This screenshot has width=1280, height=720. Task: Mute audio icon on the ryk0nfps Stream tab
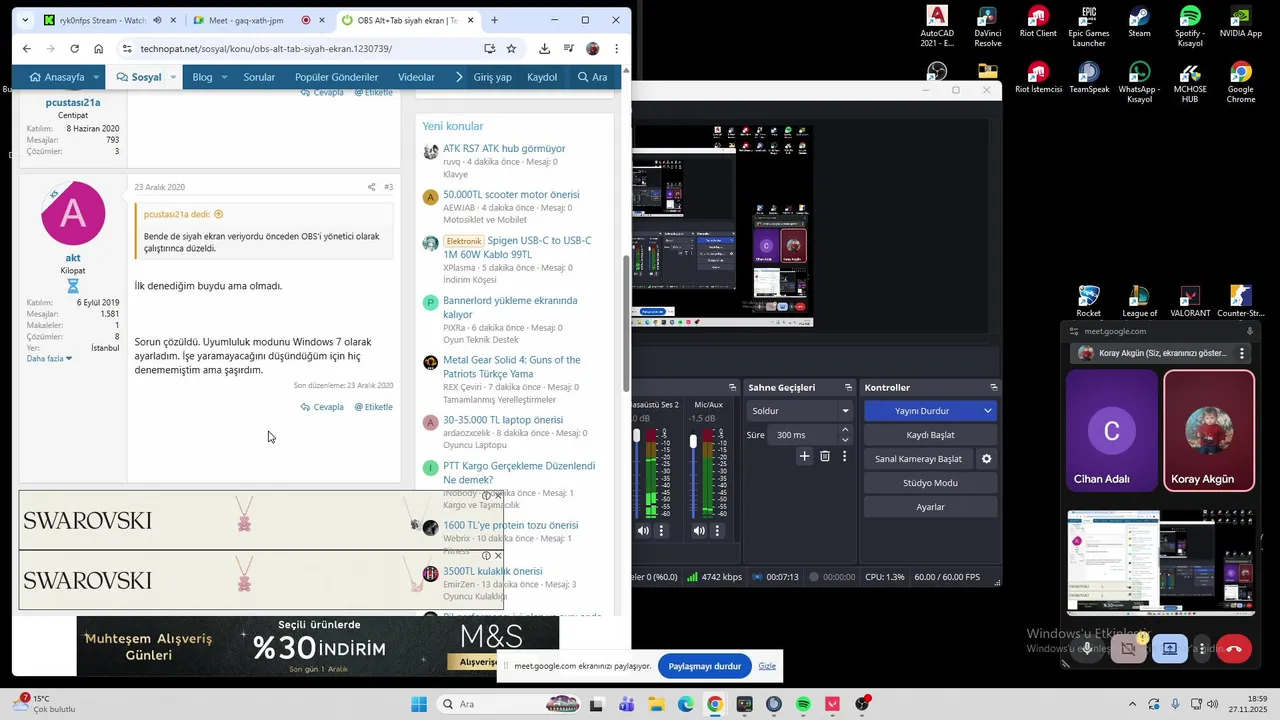click(157, 20)
